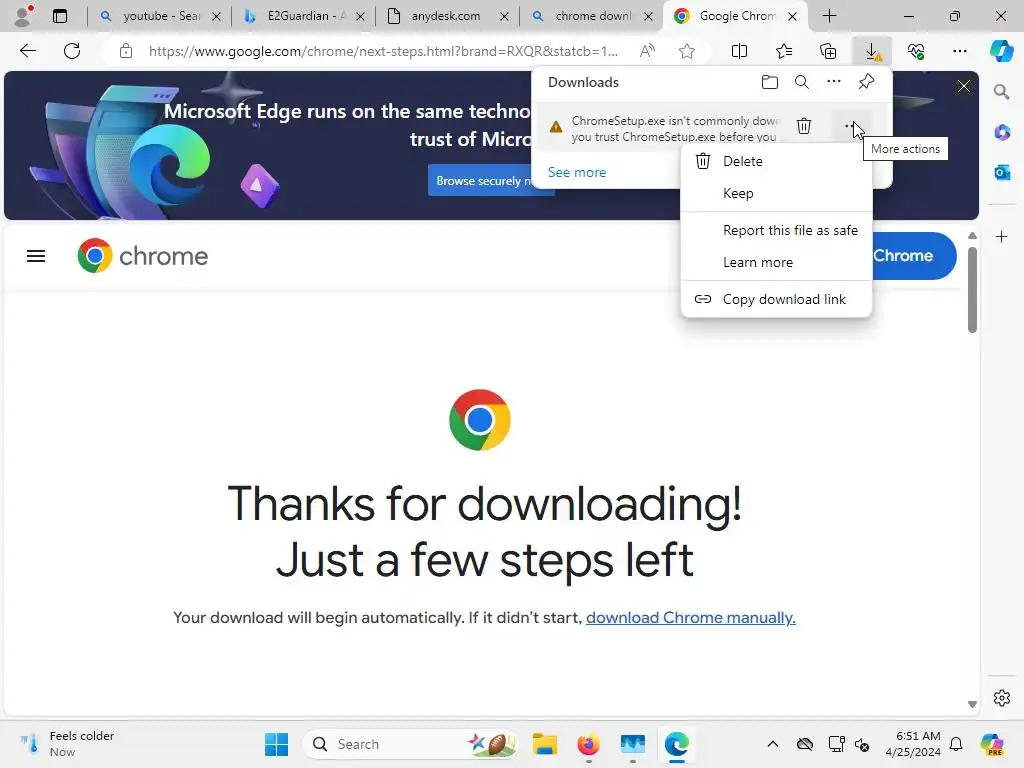The height and width of the screenshot is (768, 1024).
Task: Open Outlook sidebar icon
Action: 1002,172
